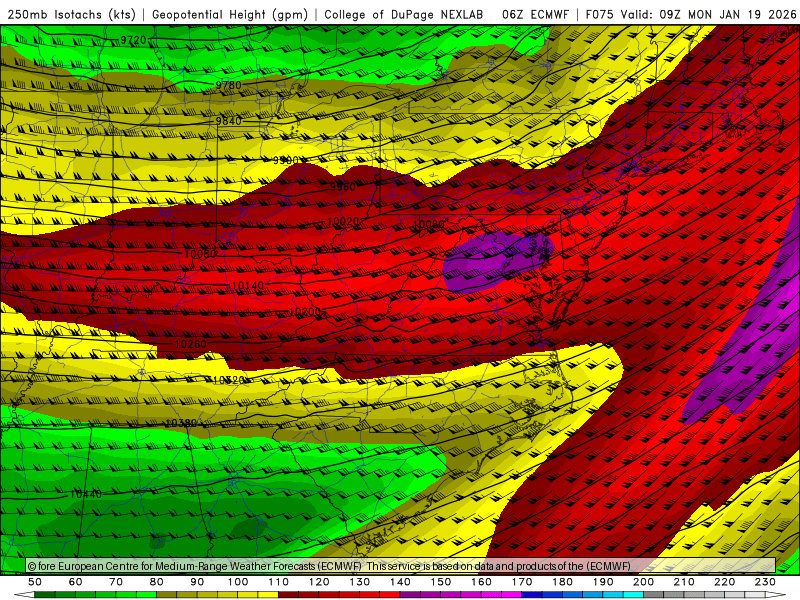Screen dimensions: 800x600
Task: Click the 9960 height contour label
Action: (x=342, y=187)
